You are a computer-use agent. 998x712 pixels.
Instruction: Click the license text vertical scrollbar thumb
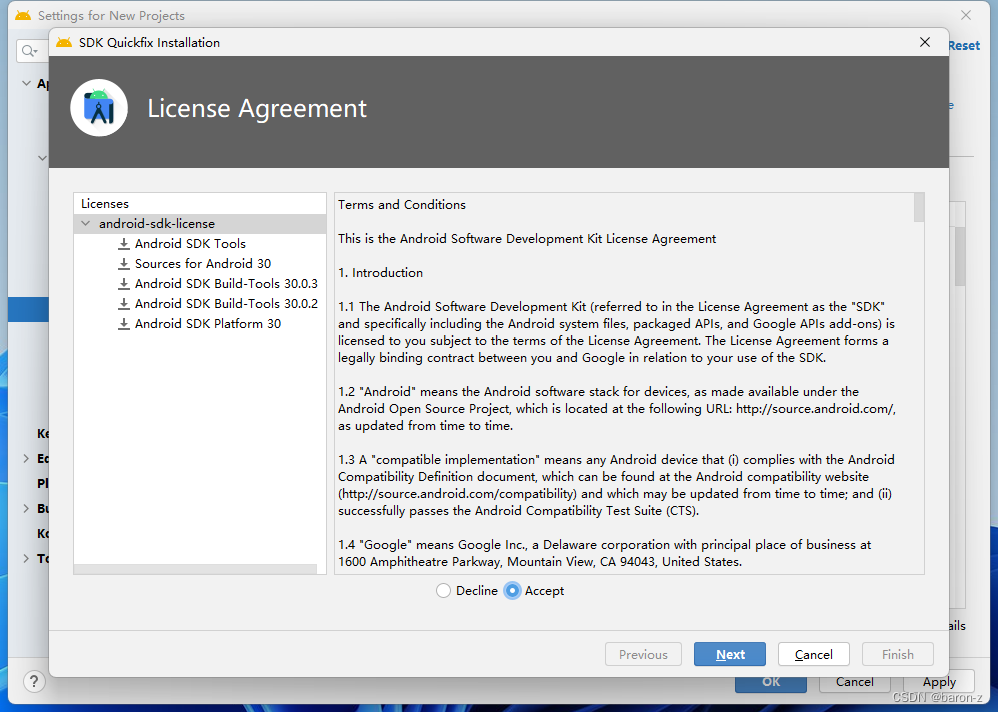918,207
